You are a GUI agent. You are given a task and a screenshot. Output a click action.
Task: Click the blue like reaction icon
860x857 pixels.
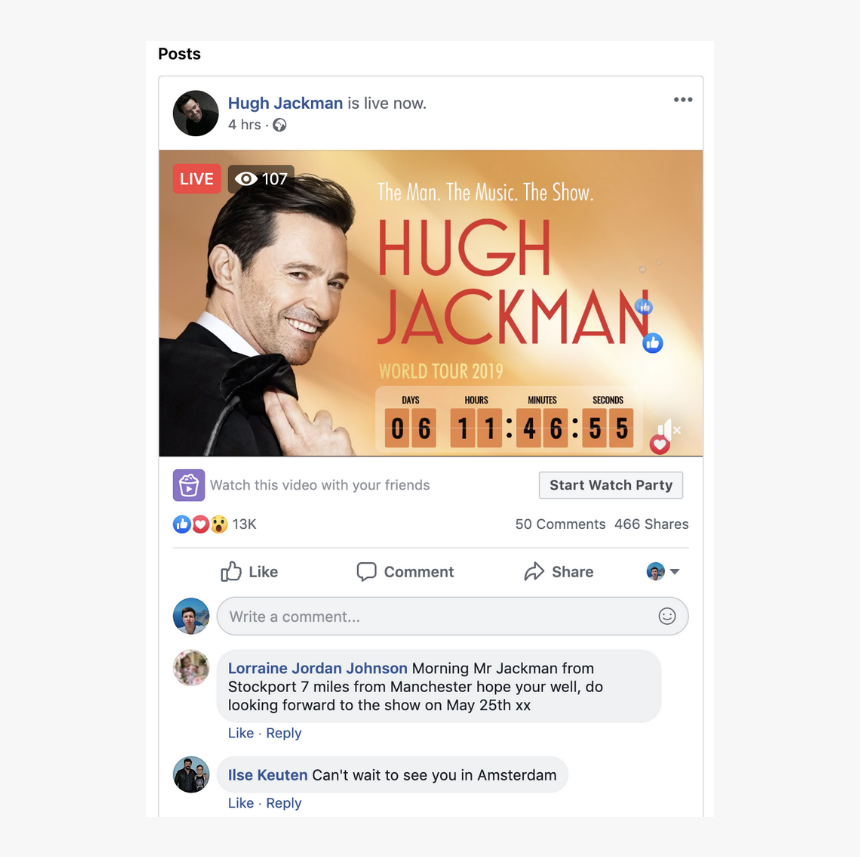(182, 524)
